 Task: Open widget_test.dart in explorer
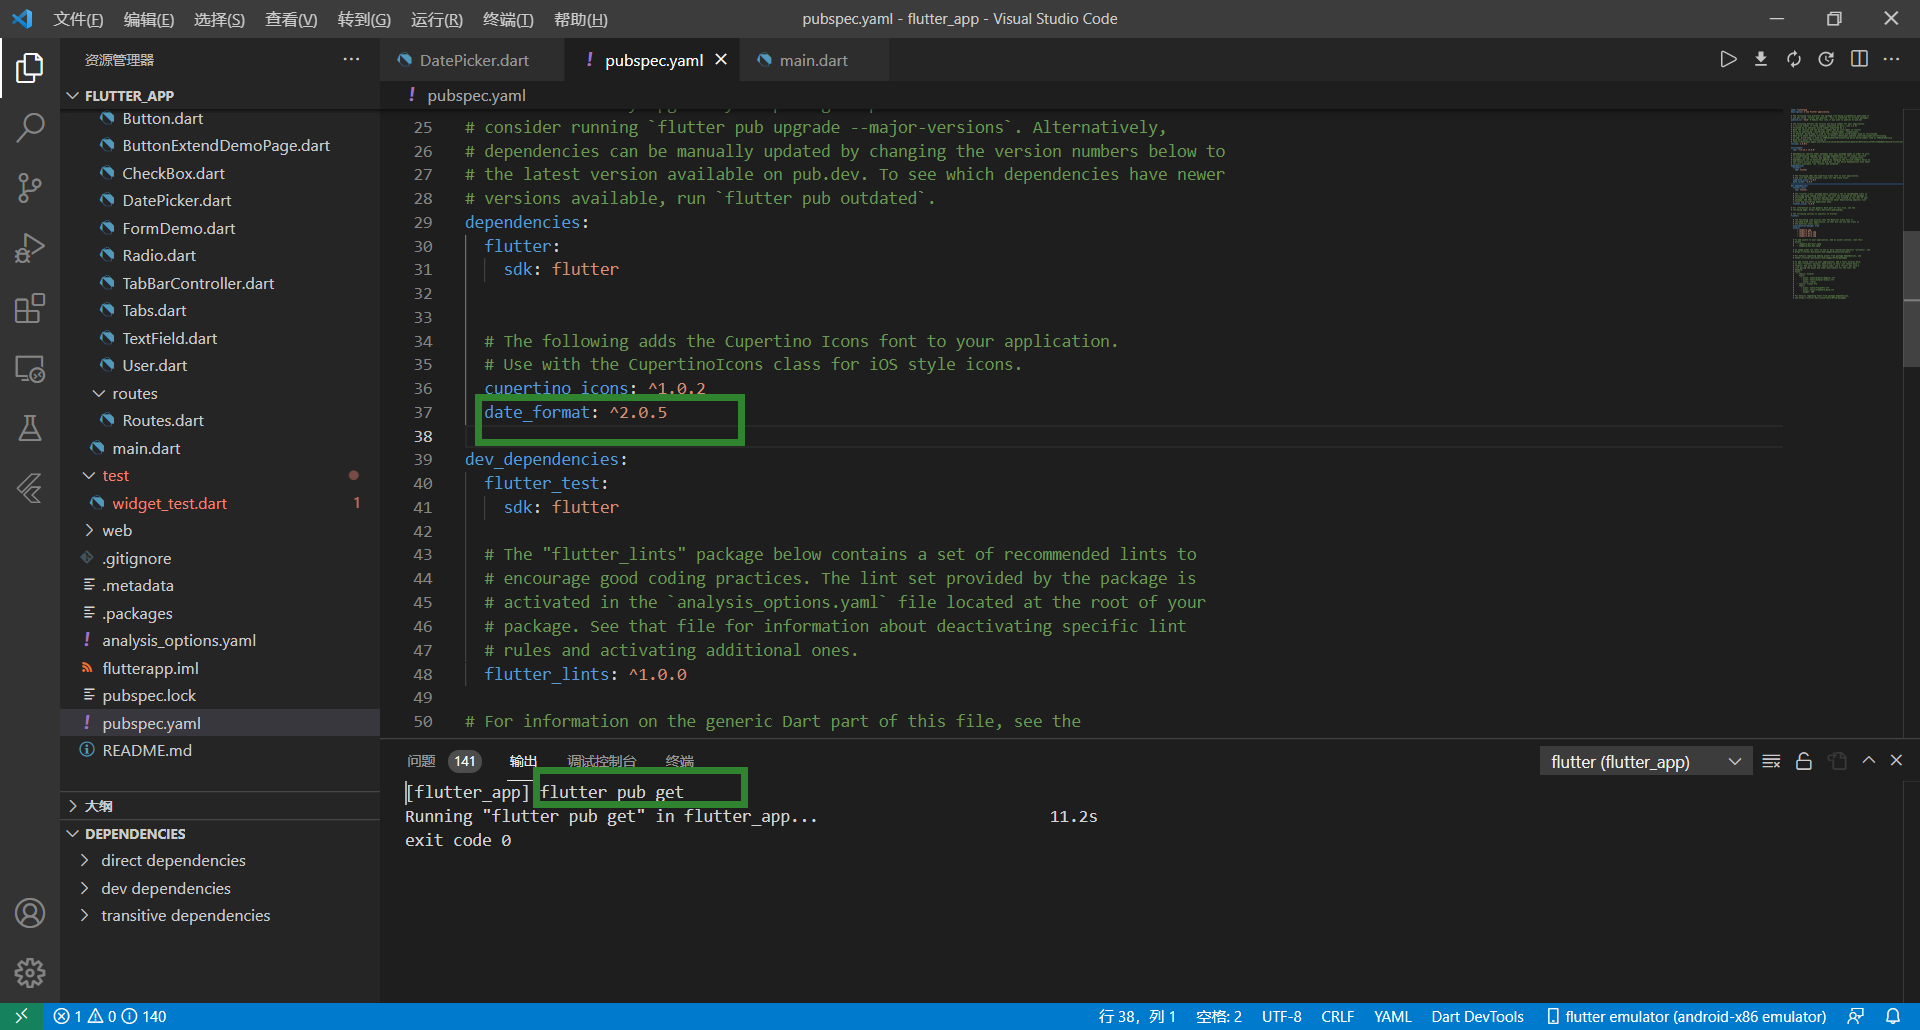(220, 503)
